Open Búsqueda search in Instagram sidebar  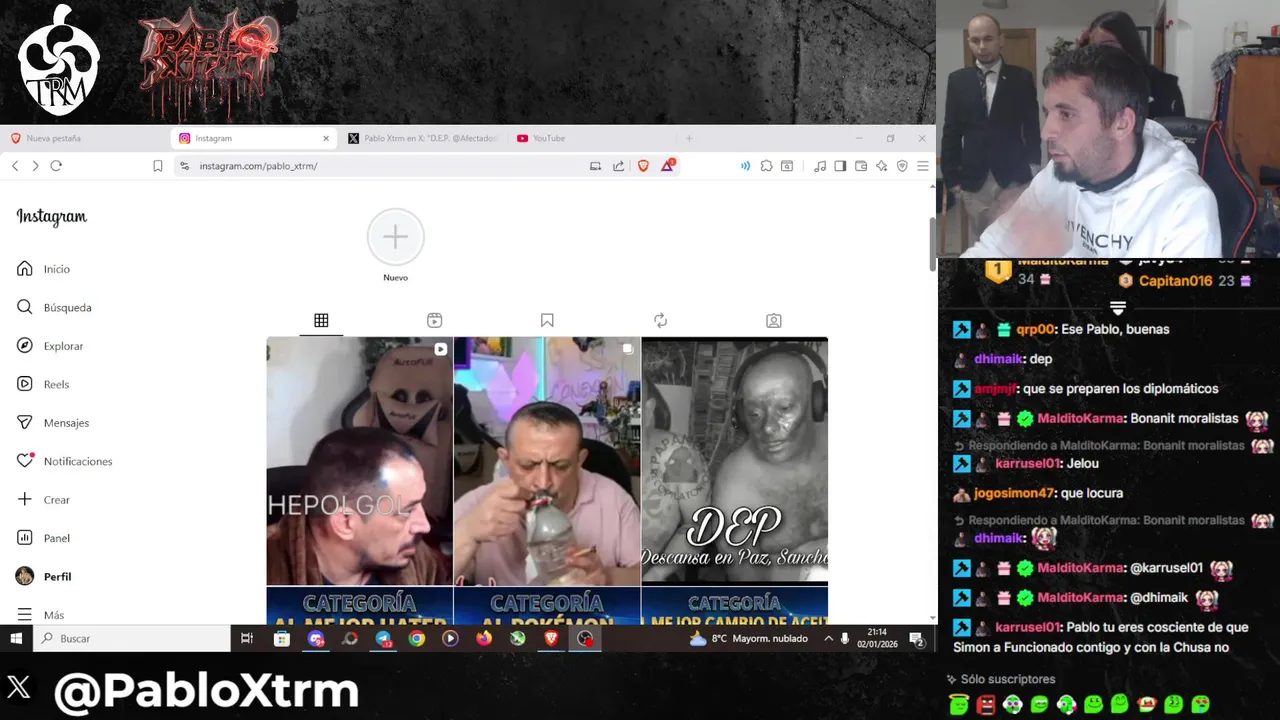pyautogui.click(x=54, y=307)
